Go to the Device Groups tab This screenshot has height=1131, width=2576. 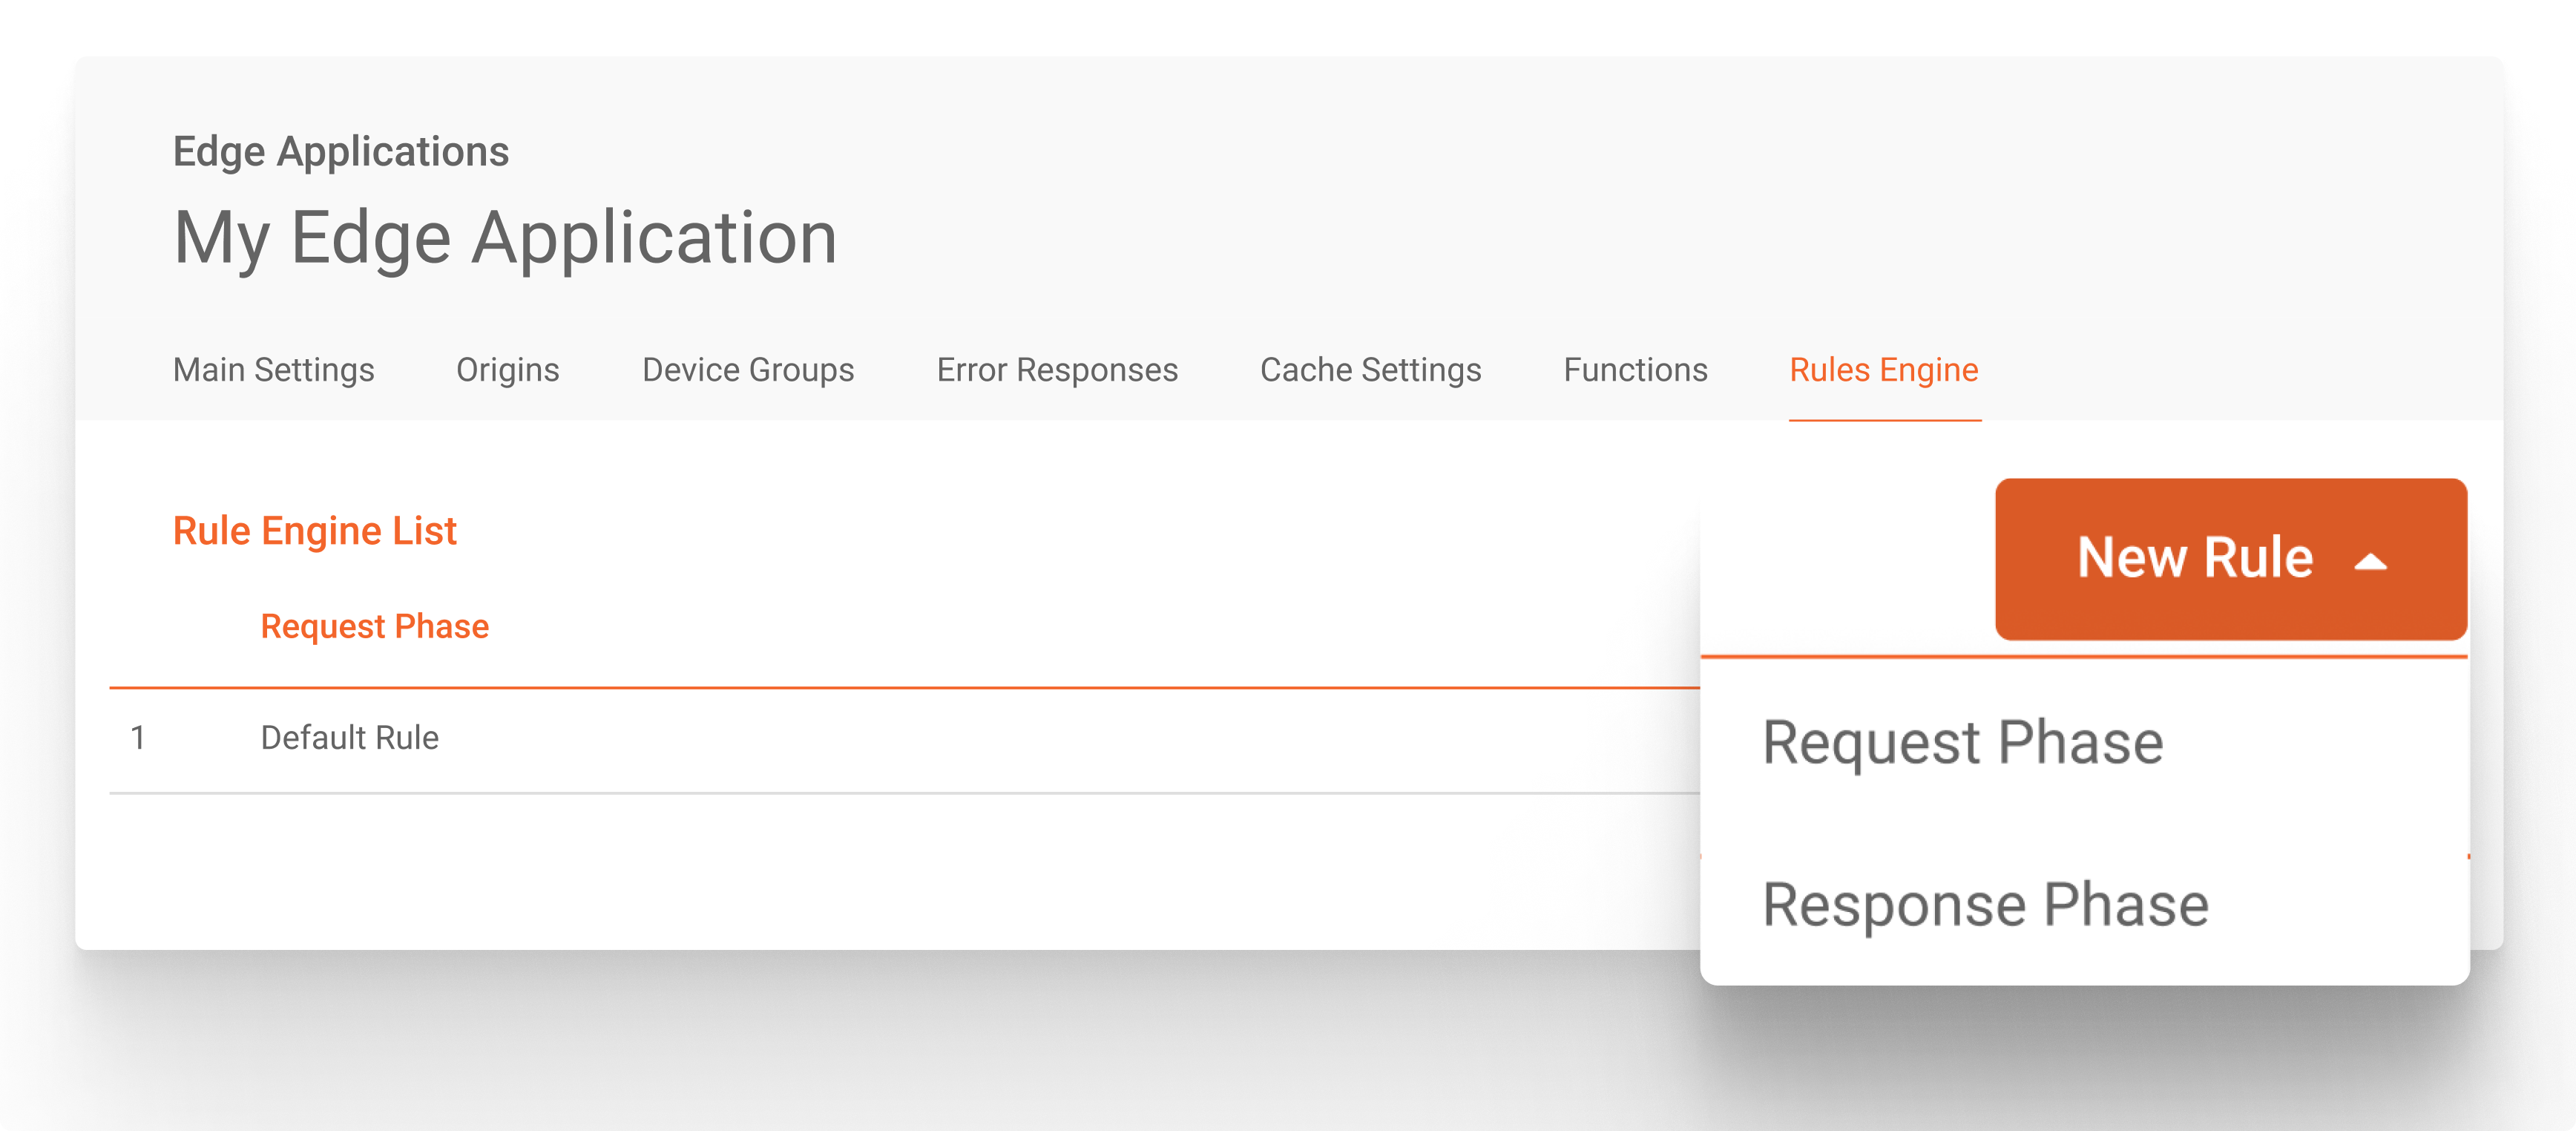pyautogui.click(x=748, y=370)
